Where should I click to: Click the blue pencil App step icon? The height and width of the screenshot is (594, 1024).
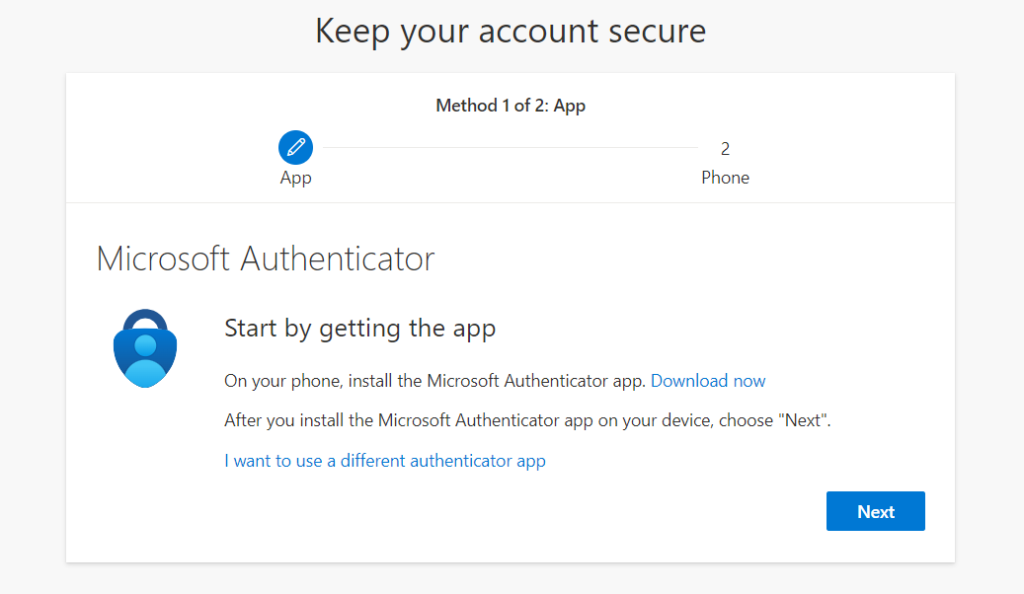[295, 148]
